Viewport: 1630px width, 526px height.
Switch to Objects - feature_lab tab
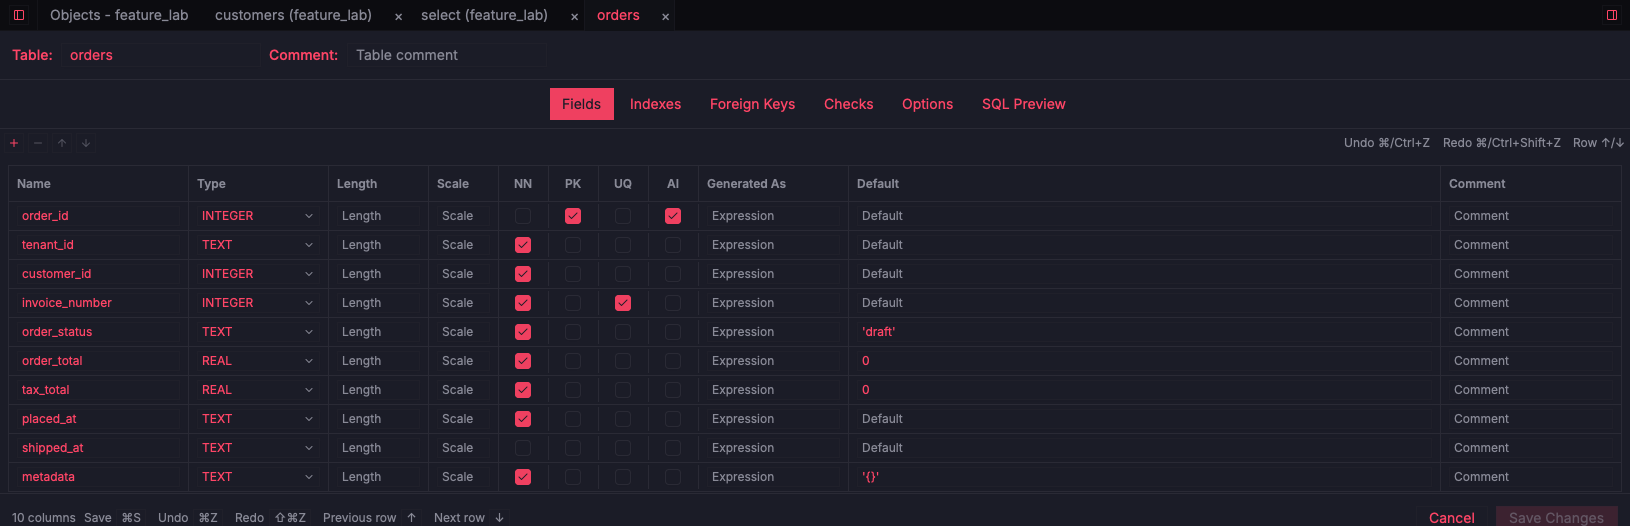coord(119,15)
